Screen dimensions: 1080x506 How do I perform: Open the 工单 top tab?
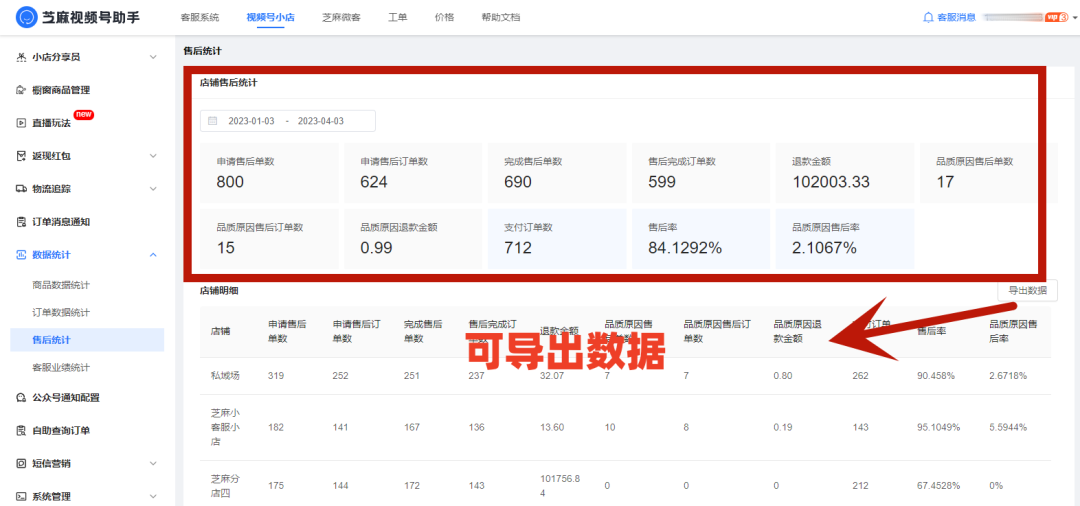click(x=398, y=17)
